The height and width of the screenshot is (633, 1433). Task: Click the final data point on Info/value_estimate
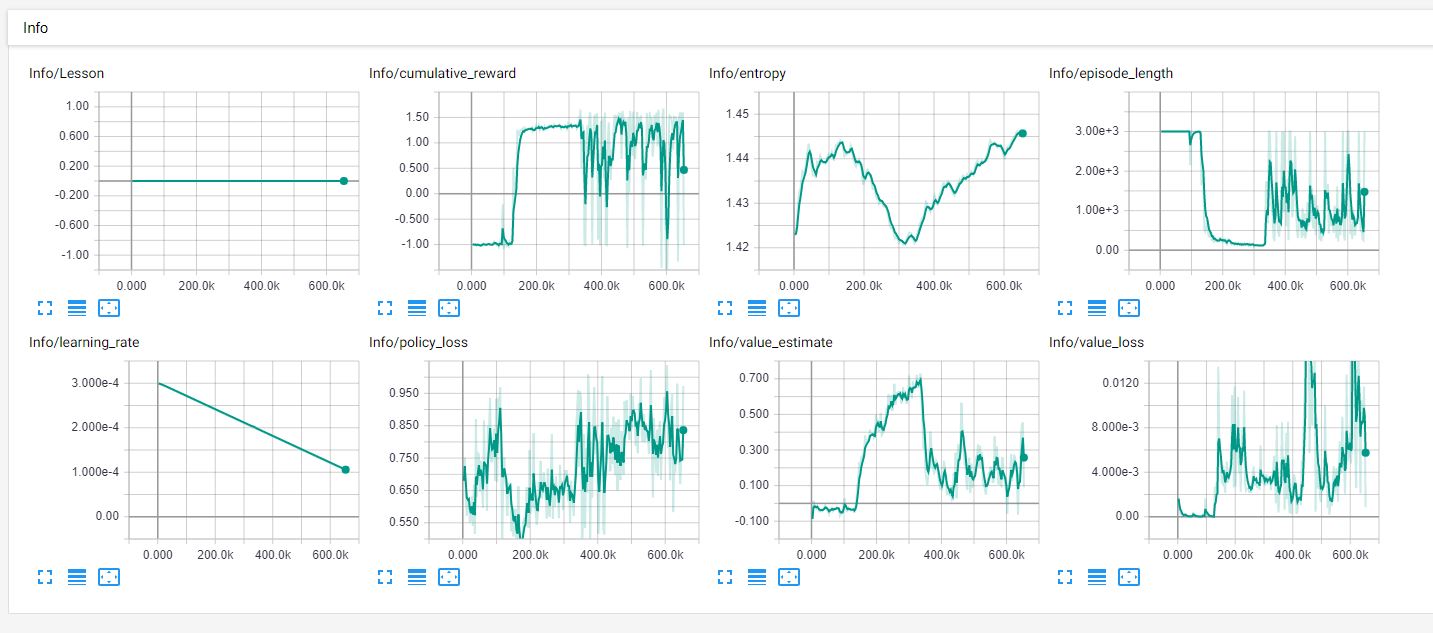point(1023,457)
